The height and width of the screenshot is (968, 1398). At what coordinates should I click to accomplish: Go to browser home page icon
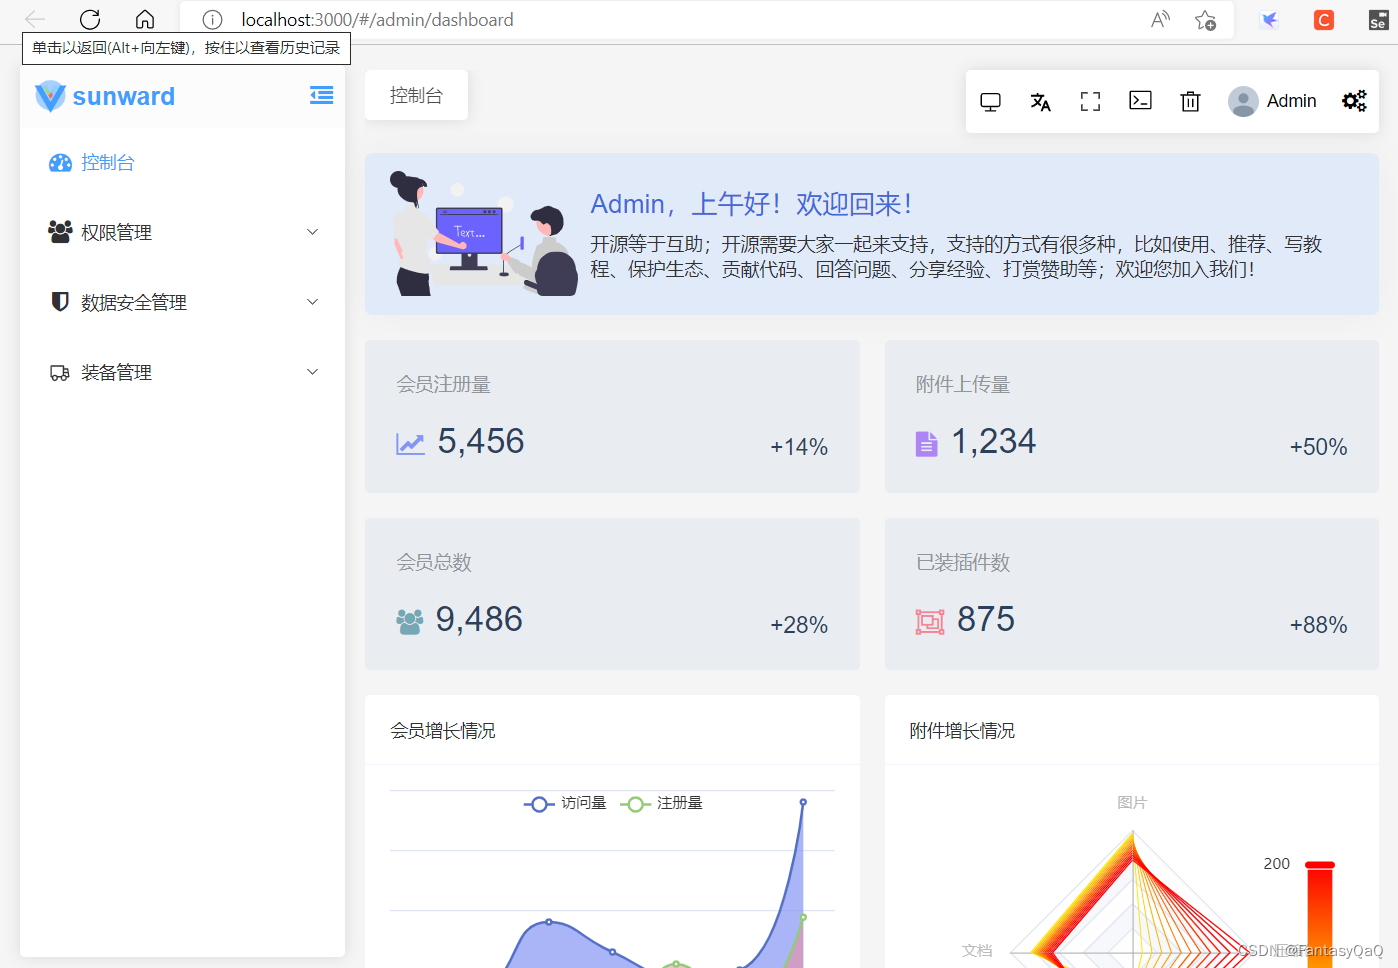point(145,19)
